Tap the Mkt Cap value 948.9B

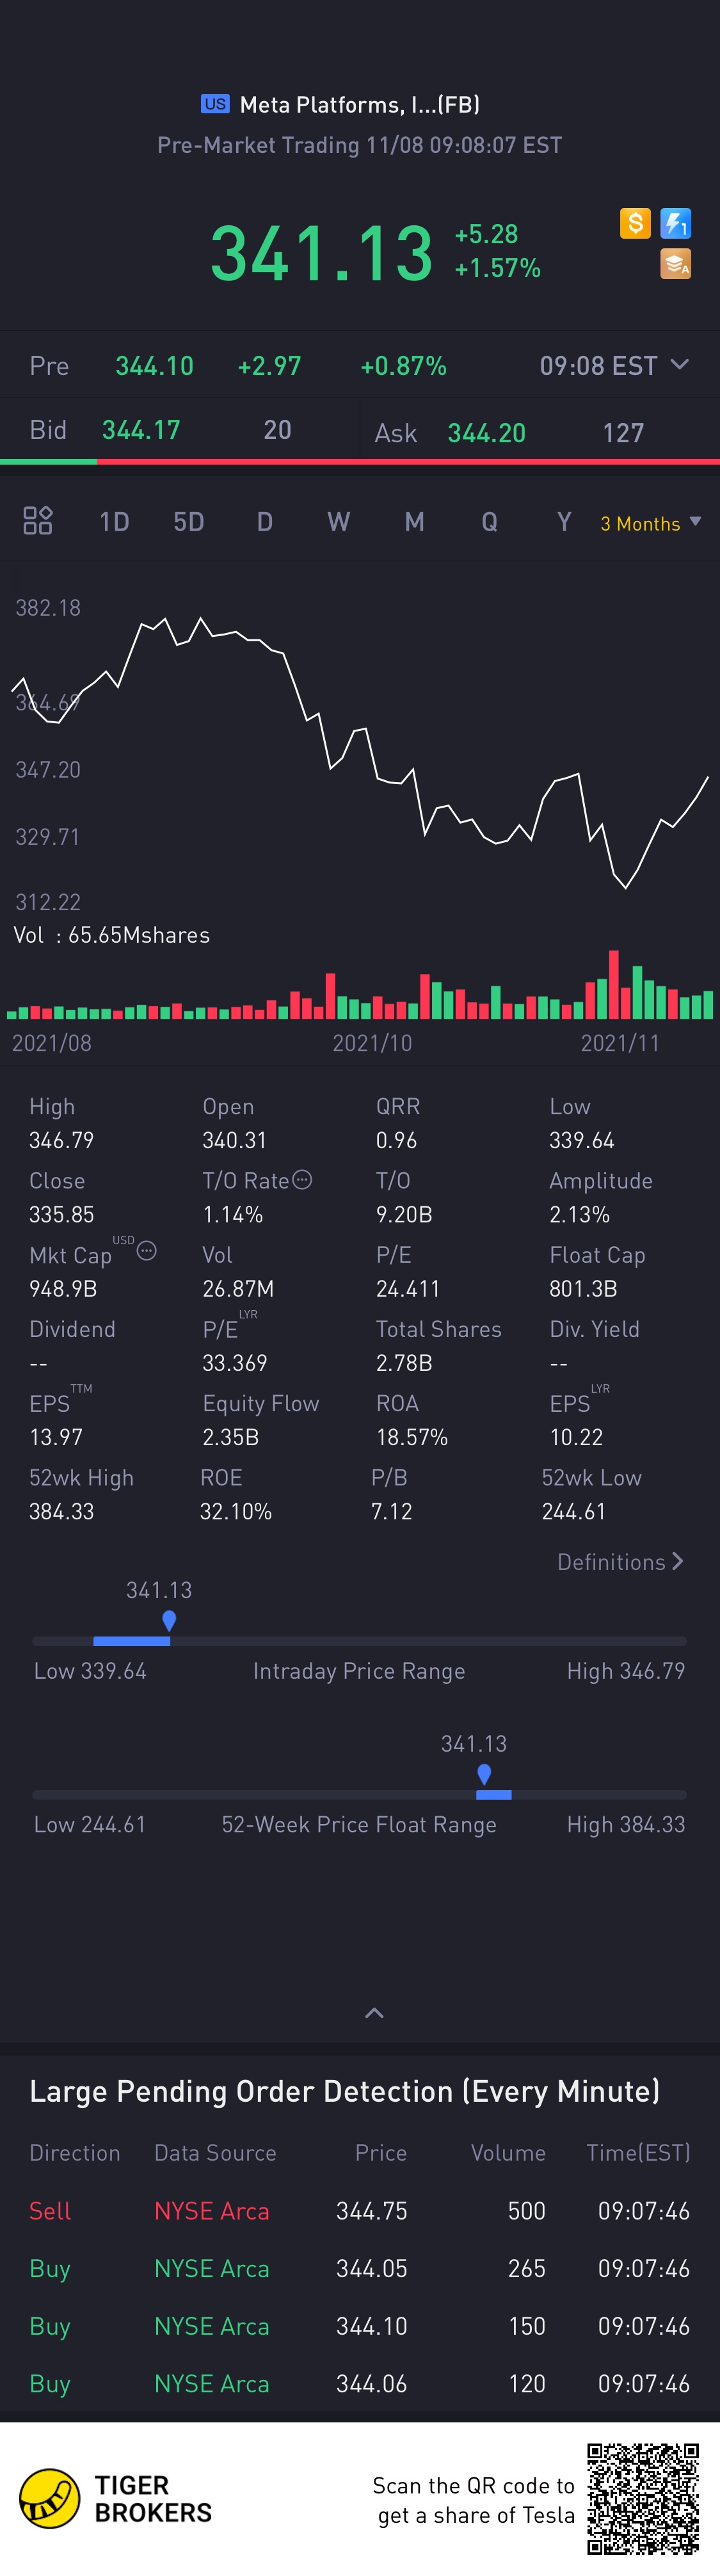(x=63, y=1289)
